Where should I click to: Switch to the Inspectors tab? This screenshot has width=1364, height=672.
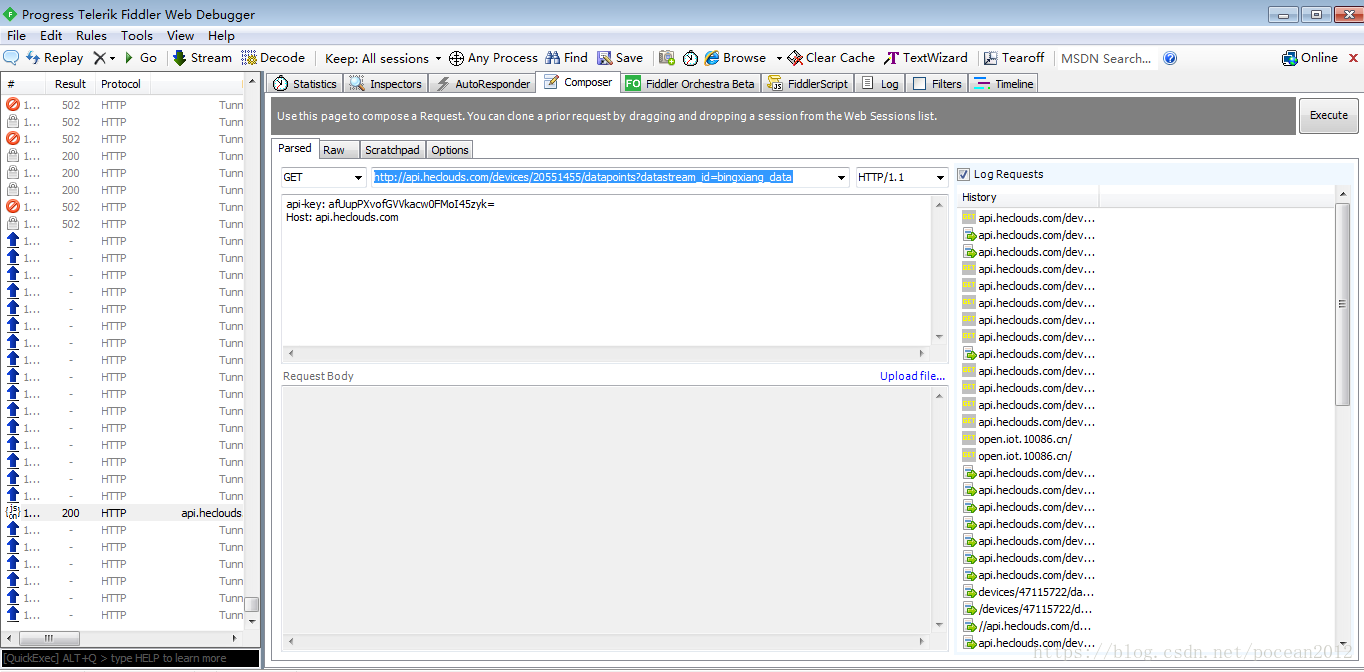[x=386, y=84]
